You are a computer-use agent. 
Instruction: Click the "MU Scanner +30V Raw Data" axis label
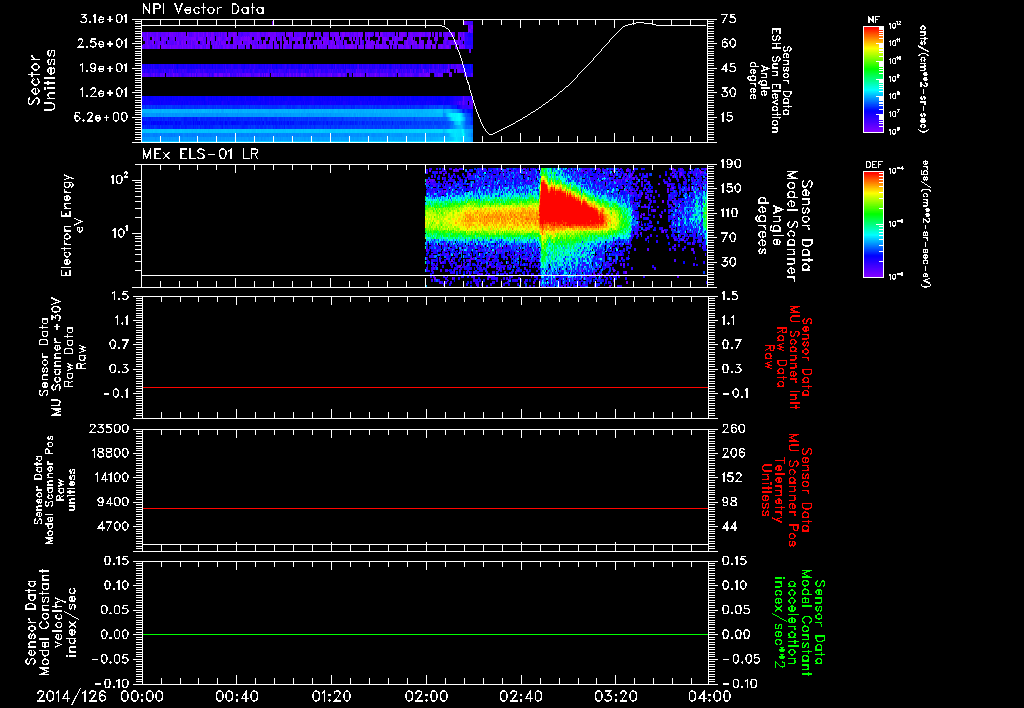coord(63,357)
